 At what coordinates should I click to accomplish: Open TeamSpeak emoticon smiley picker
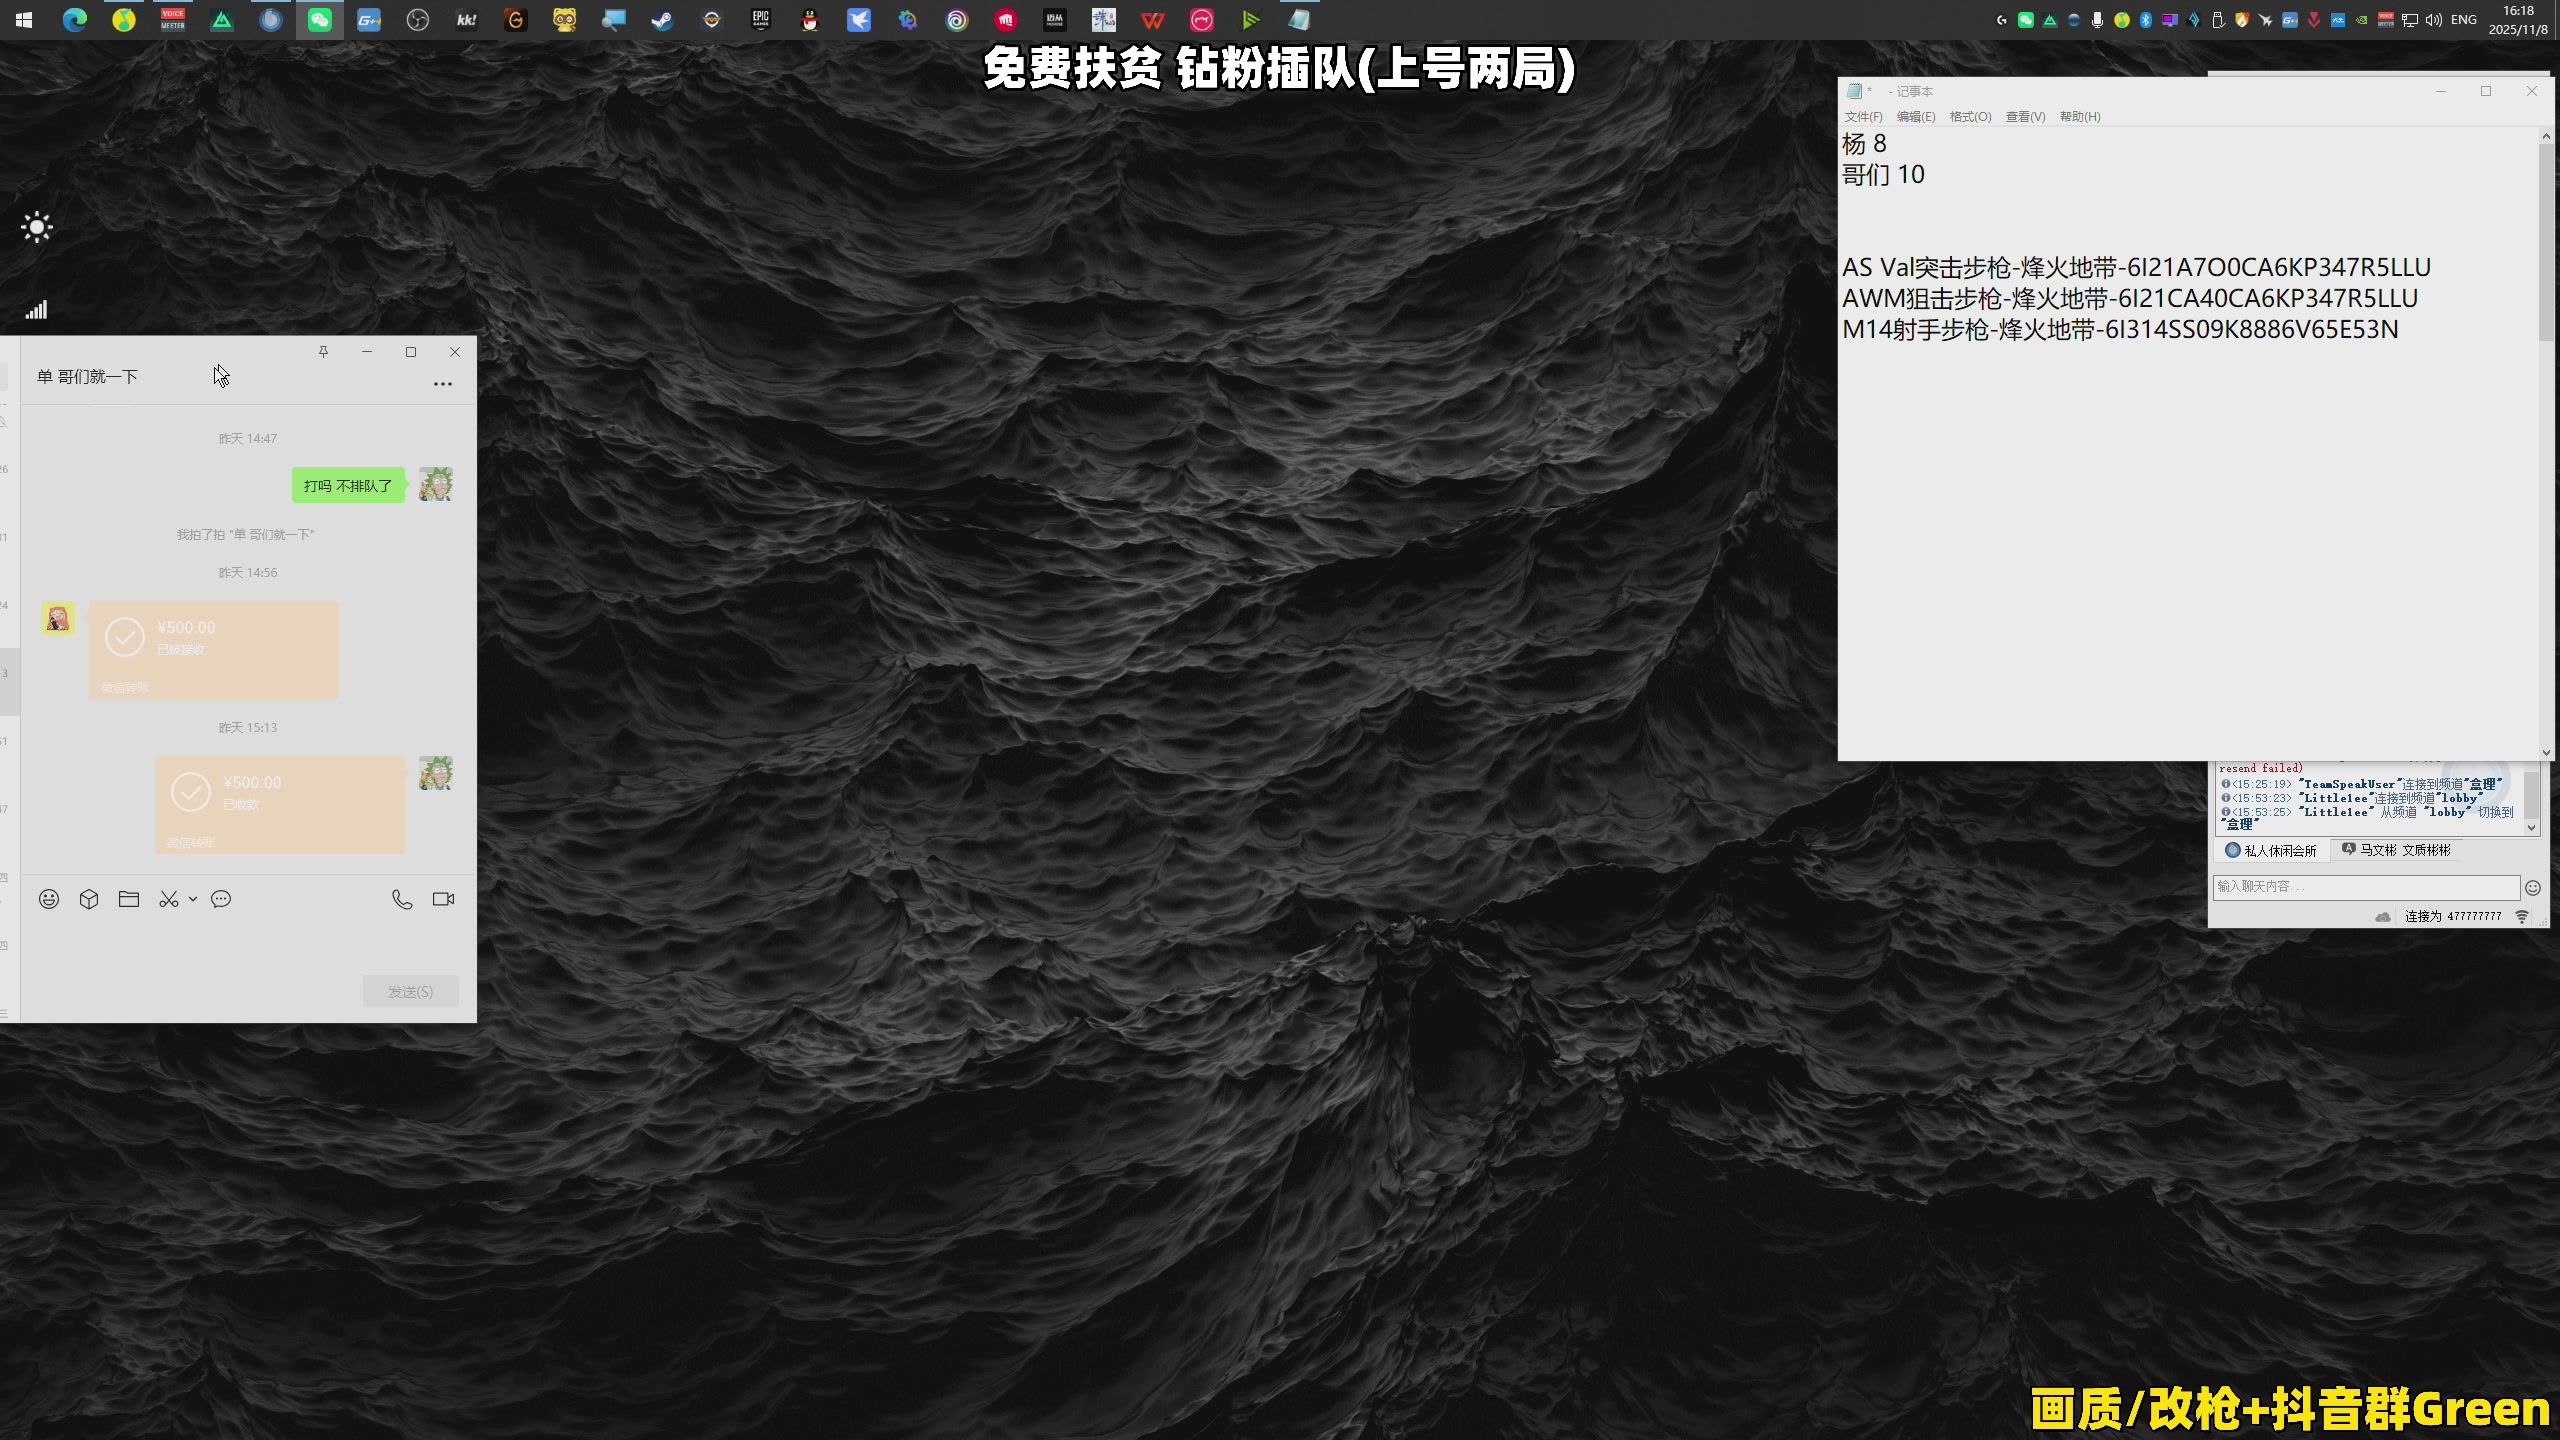click(2533, 887)
